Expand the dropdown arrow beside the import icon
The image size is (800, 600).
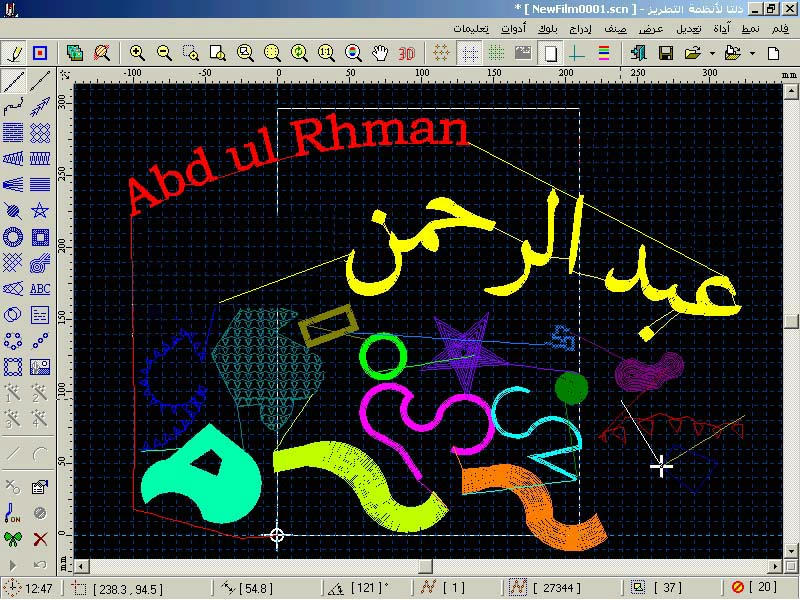tap(752, 53)
